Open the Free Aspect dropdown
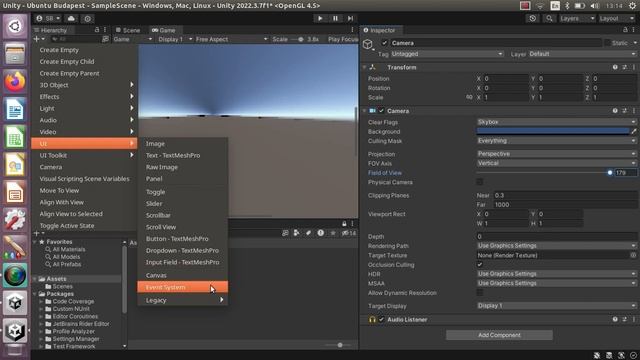The height and width of the screenshot is (360, 640). [231, 39]
